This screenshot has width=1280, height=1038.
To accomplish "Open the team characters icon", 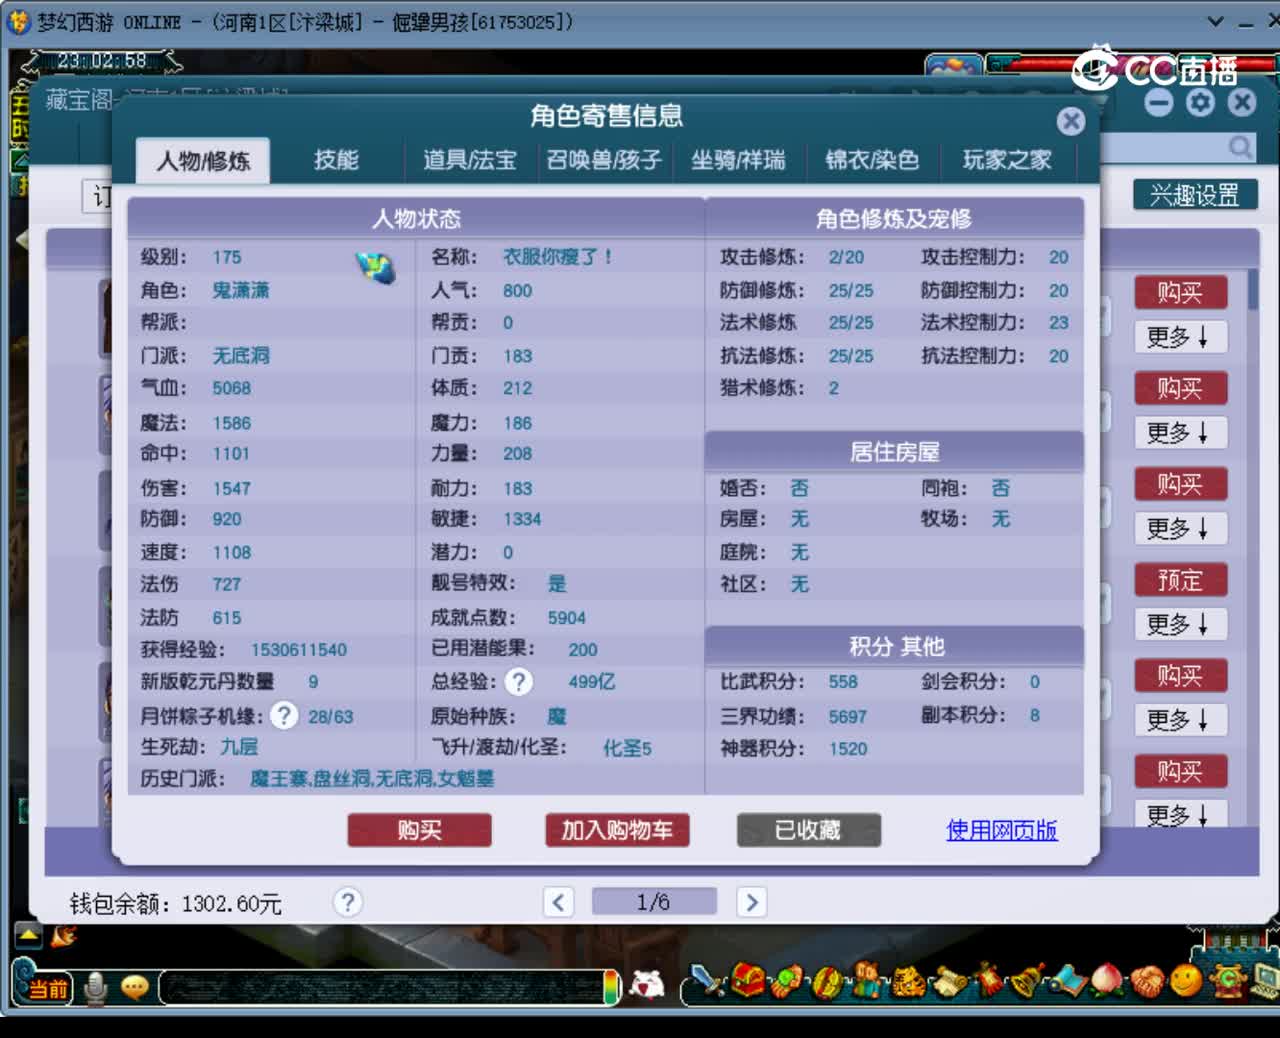I will pyautogui.click(x=867, y=980).
